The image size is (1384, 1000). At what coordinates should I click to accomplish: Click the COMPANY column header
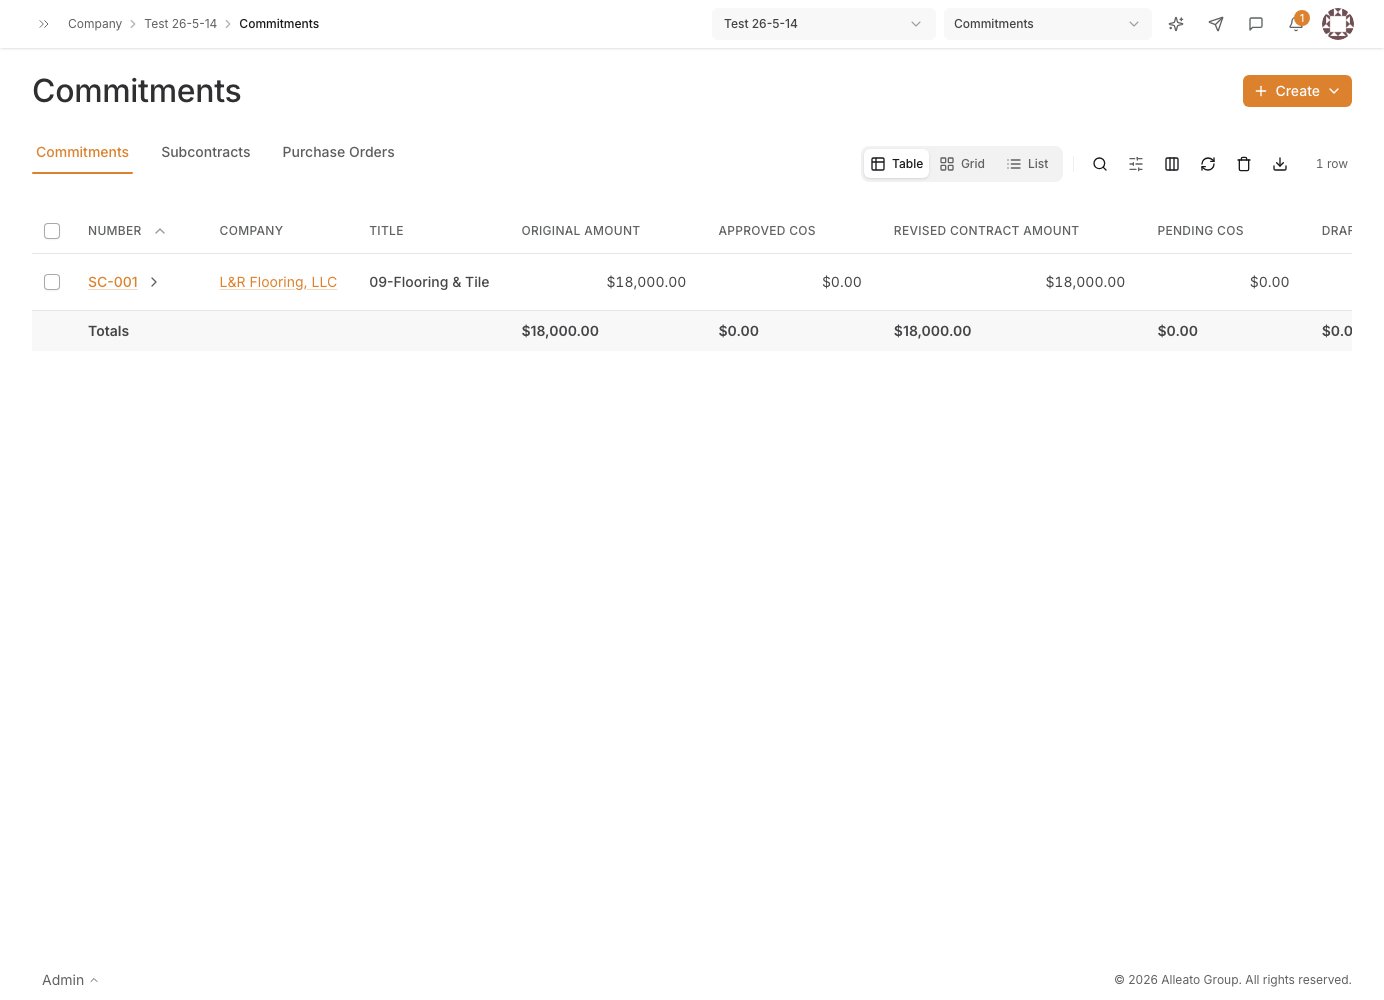(251, 231)
